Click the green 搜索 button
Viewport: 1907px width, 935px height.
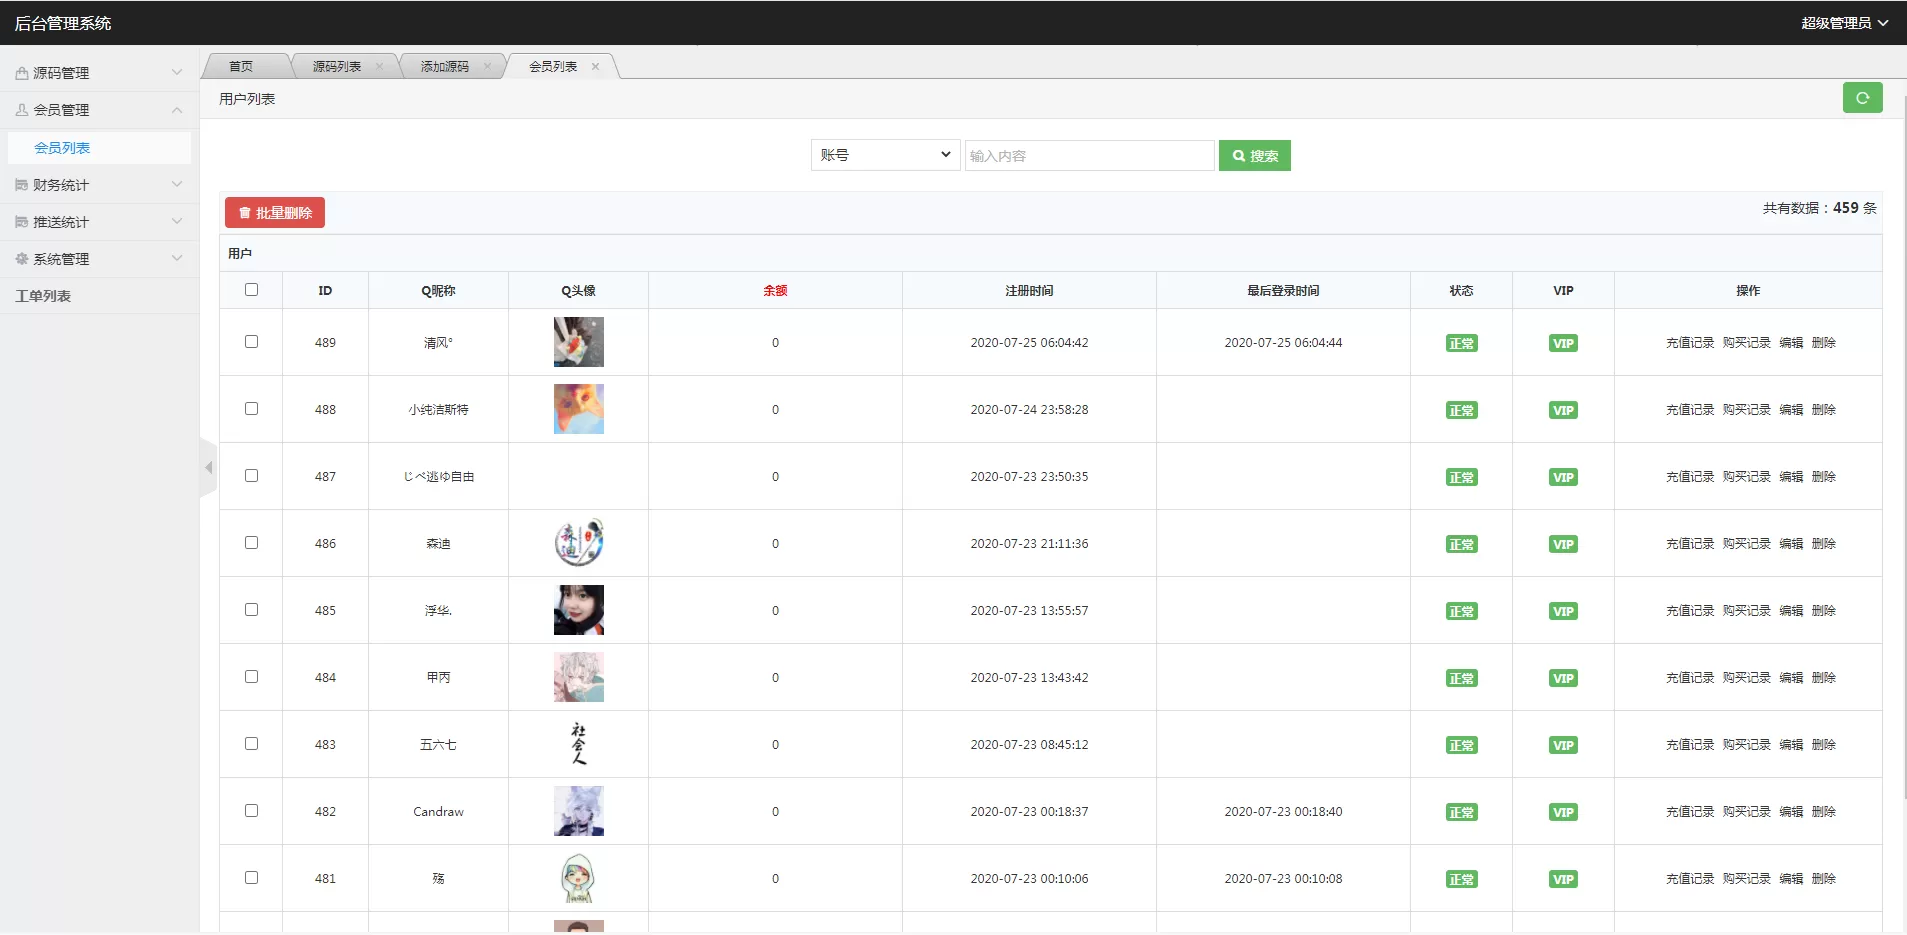pyautogui.click(x=1255, y=156)
